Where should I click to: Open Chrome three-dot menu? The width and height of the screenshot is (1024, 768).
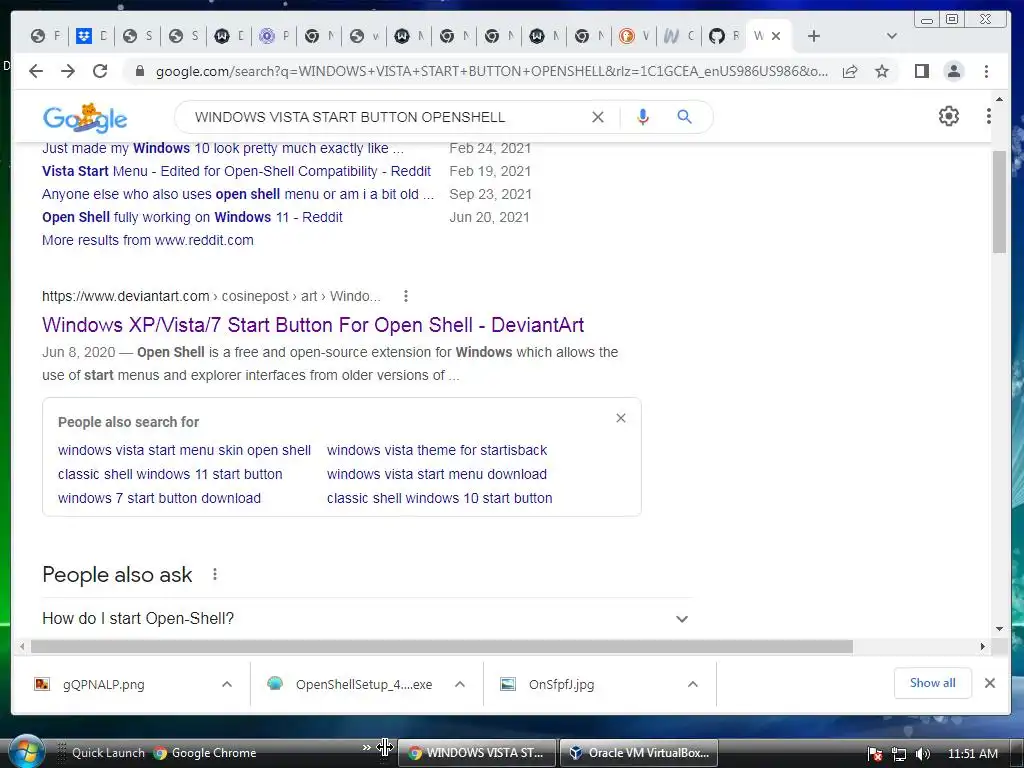[x=986, y=71]
